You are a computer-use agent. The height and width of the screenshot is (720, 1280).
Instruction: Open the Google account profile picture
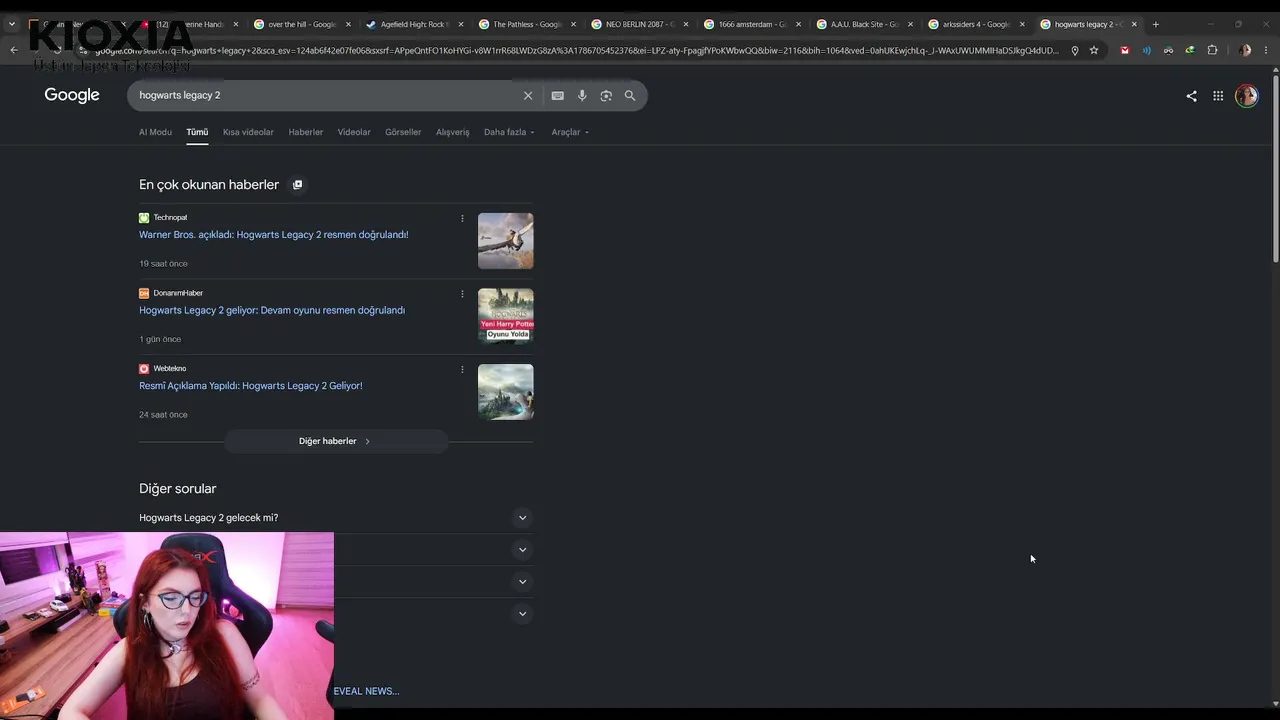pyautogui.click(x=1246, y=96)
